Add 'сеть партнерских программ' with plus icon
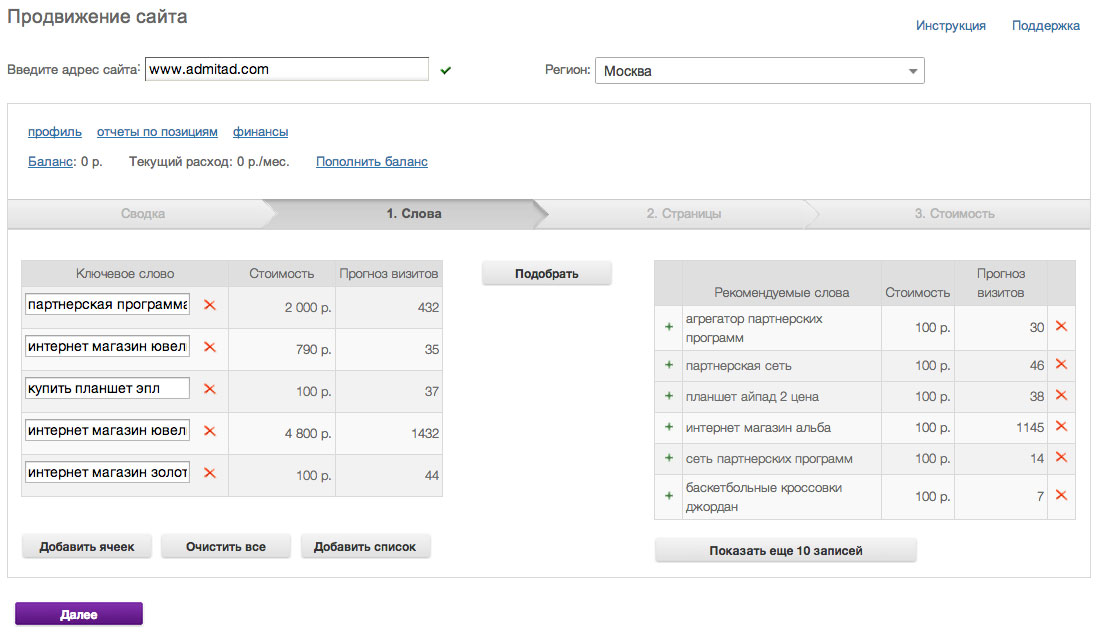Image resolution: width=1100 pixels, height=640 pixels. (668, 458)
